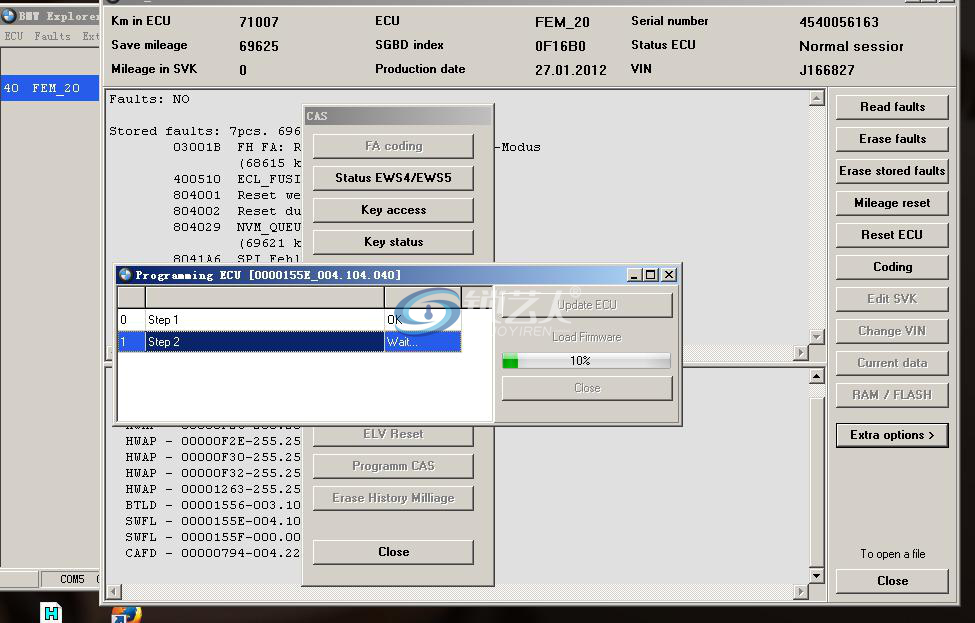The width and height of the screenshot is (975, 623).
Task: Expand the Extra options menu
Action: pyautogui.click(x=892, y=435)
